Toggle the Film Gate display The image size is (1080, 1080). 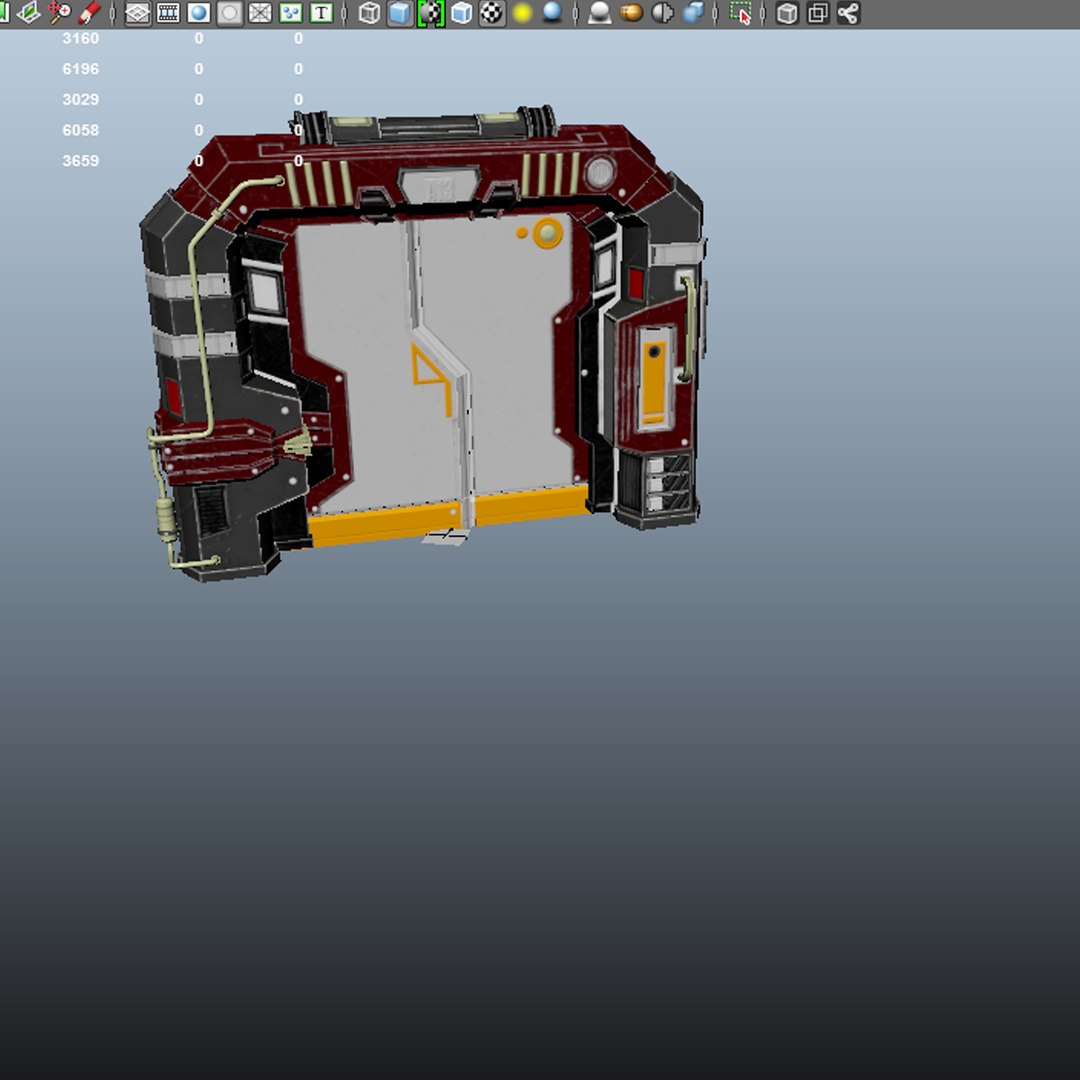(x=168, y=13)
